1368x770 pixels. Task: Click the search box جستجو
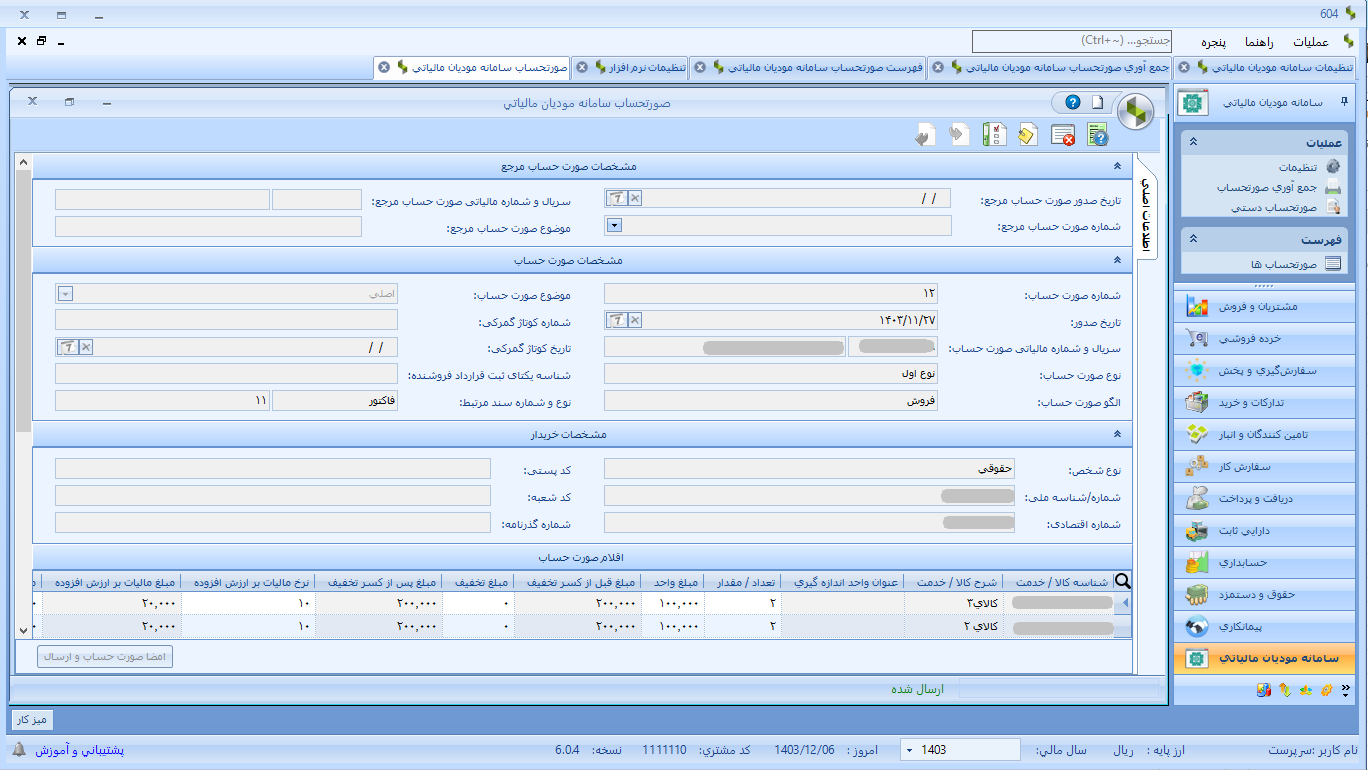click(x=1071, y=41)
